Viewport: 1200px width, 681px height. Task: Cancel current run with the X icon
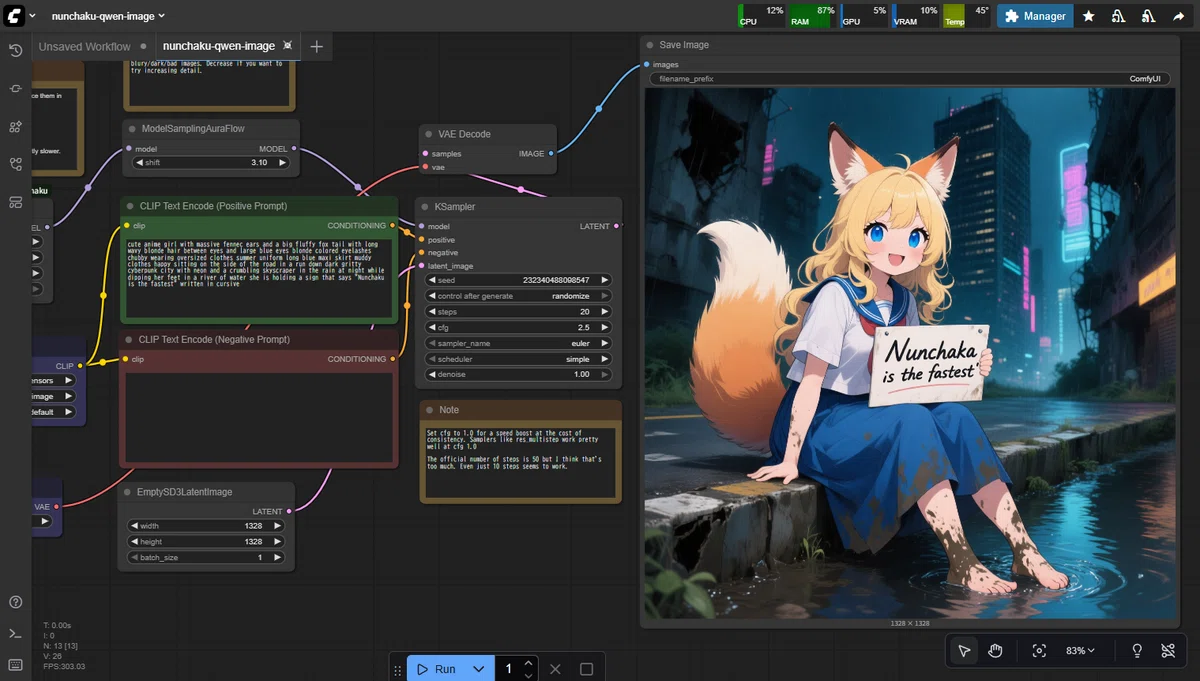click(556, 669)
